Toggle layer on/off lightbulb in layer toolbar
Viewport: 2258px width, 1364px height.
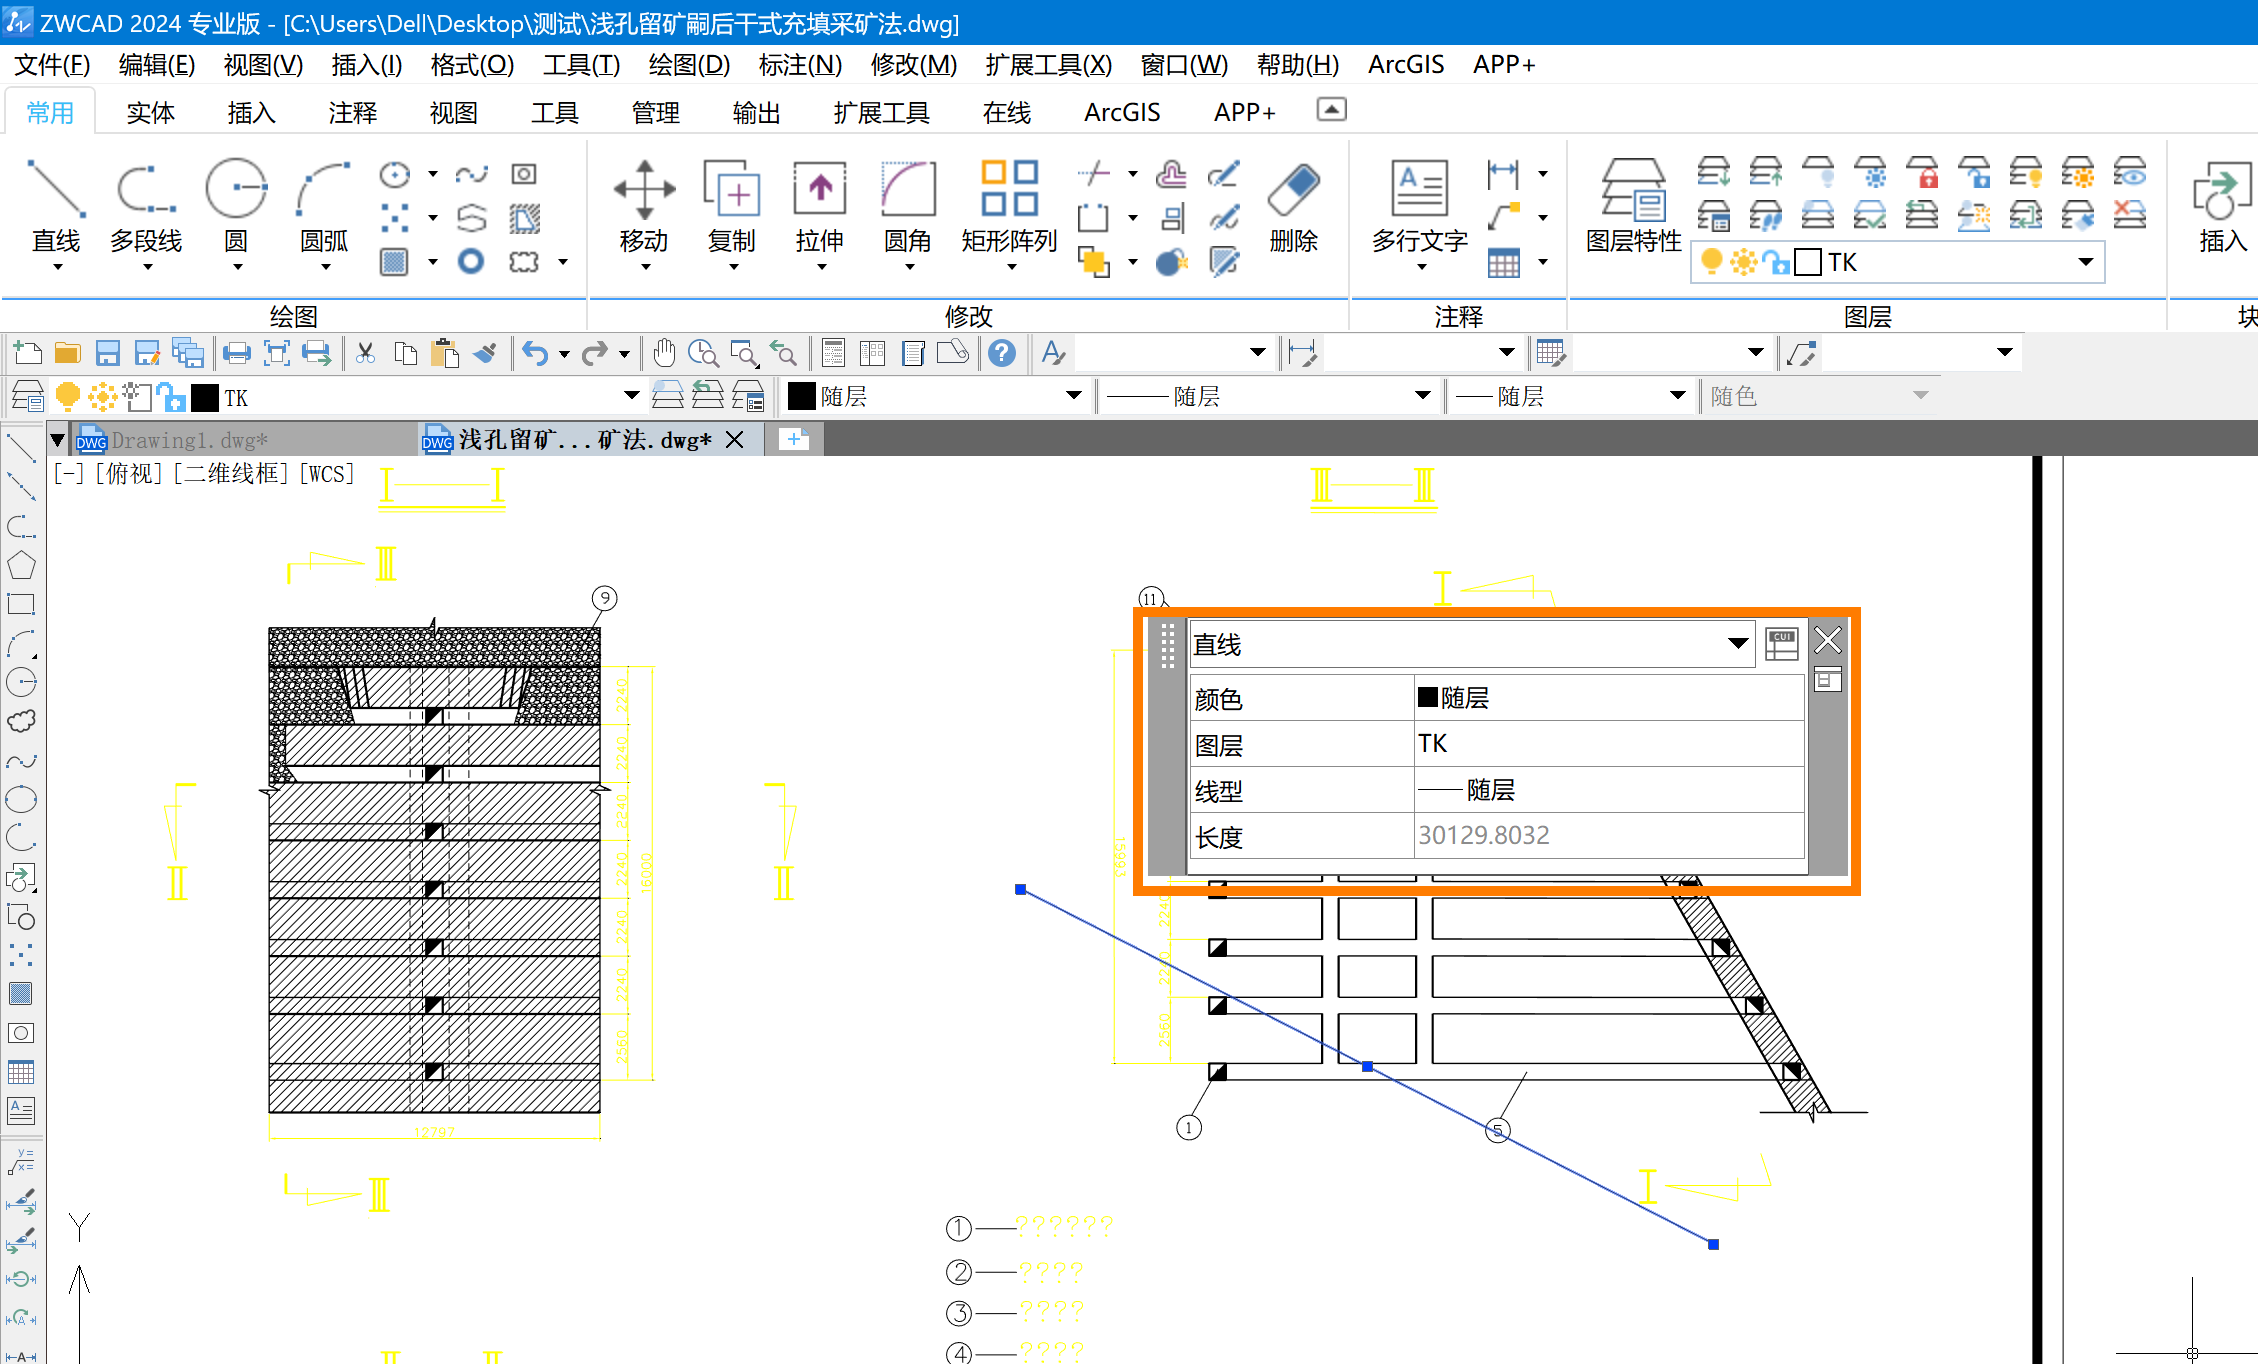click(67, 397)
